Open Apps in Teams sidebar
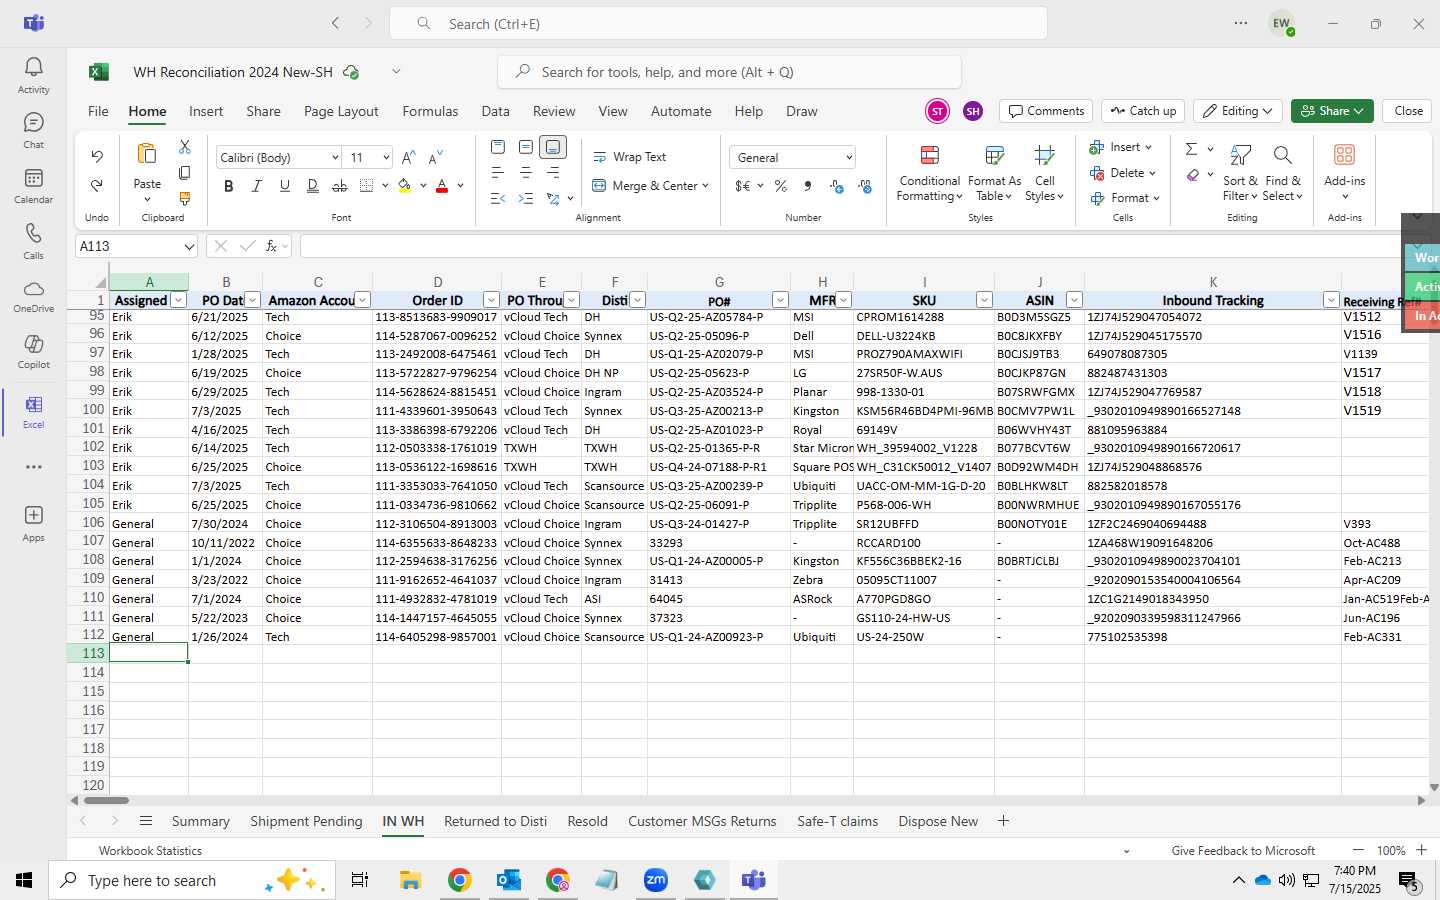 (33, 523)
